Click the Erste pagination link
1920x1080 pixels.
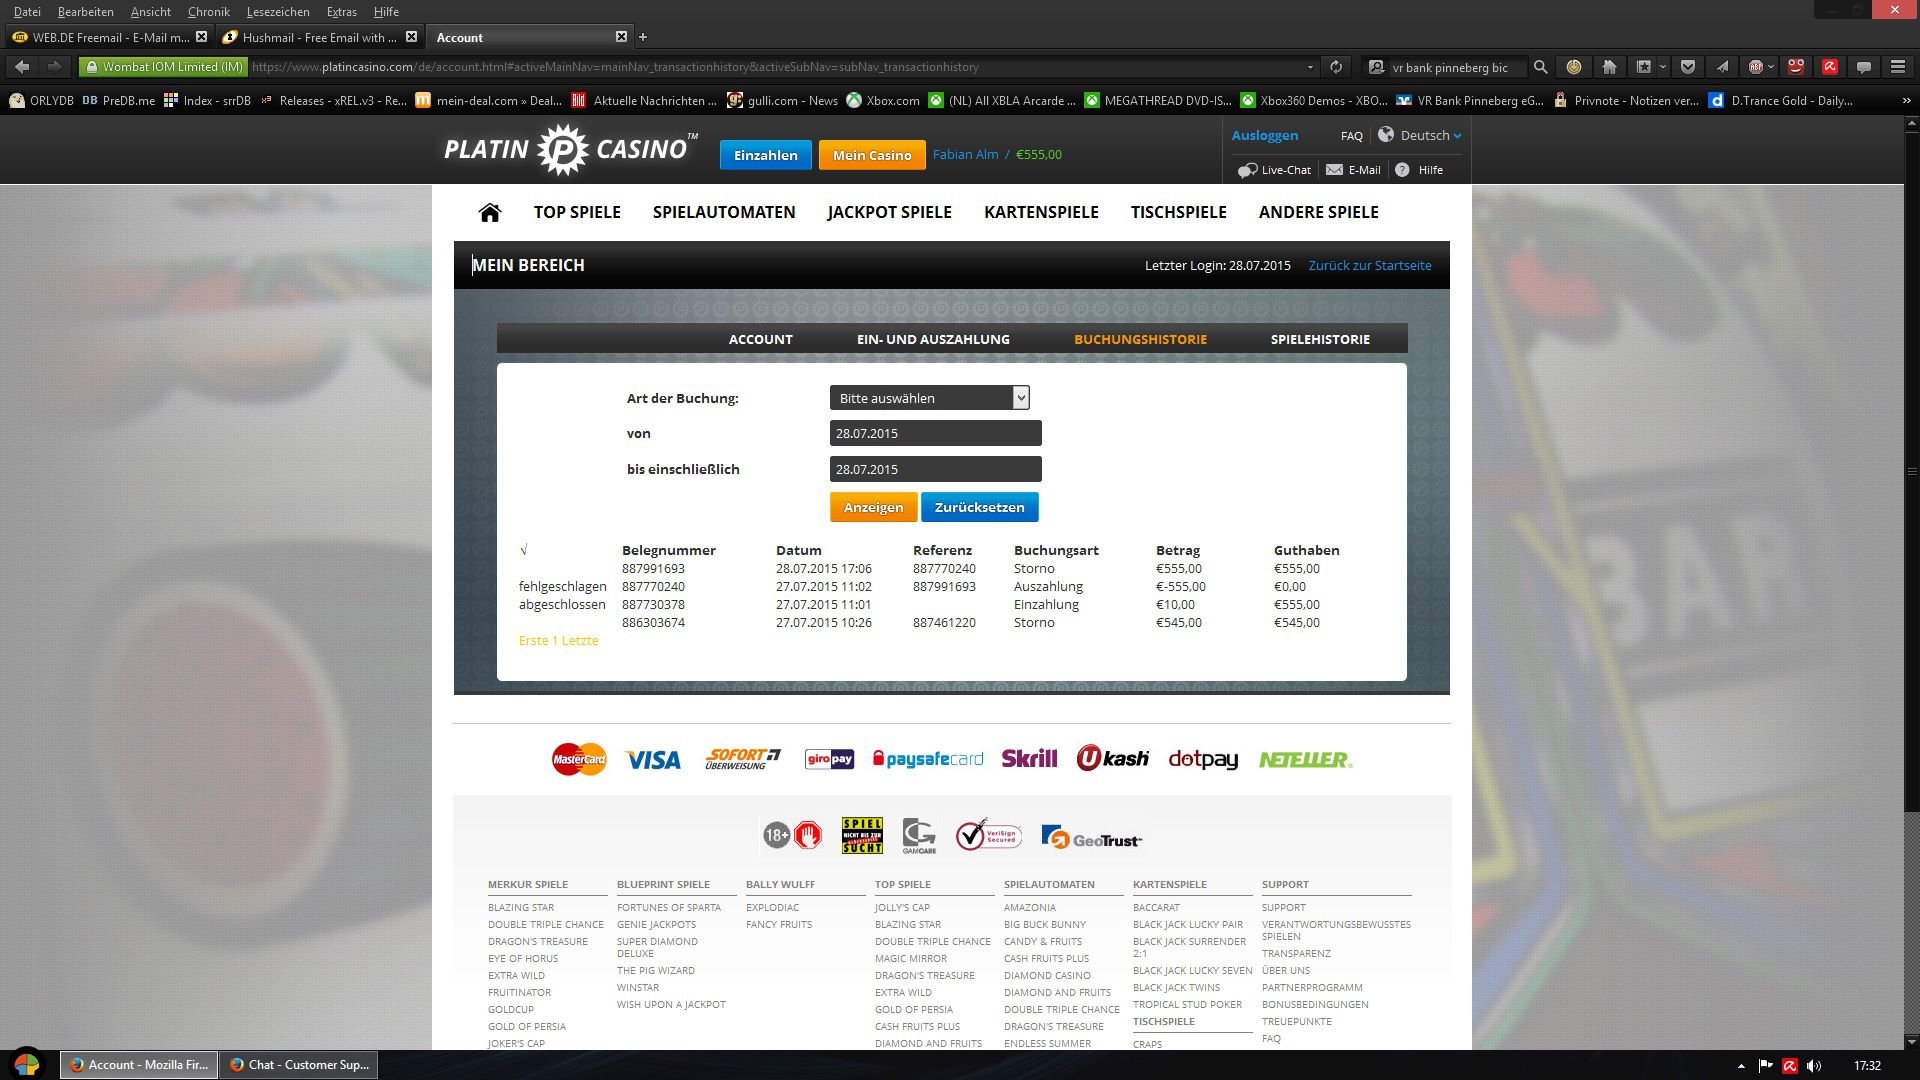(534, 640)
